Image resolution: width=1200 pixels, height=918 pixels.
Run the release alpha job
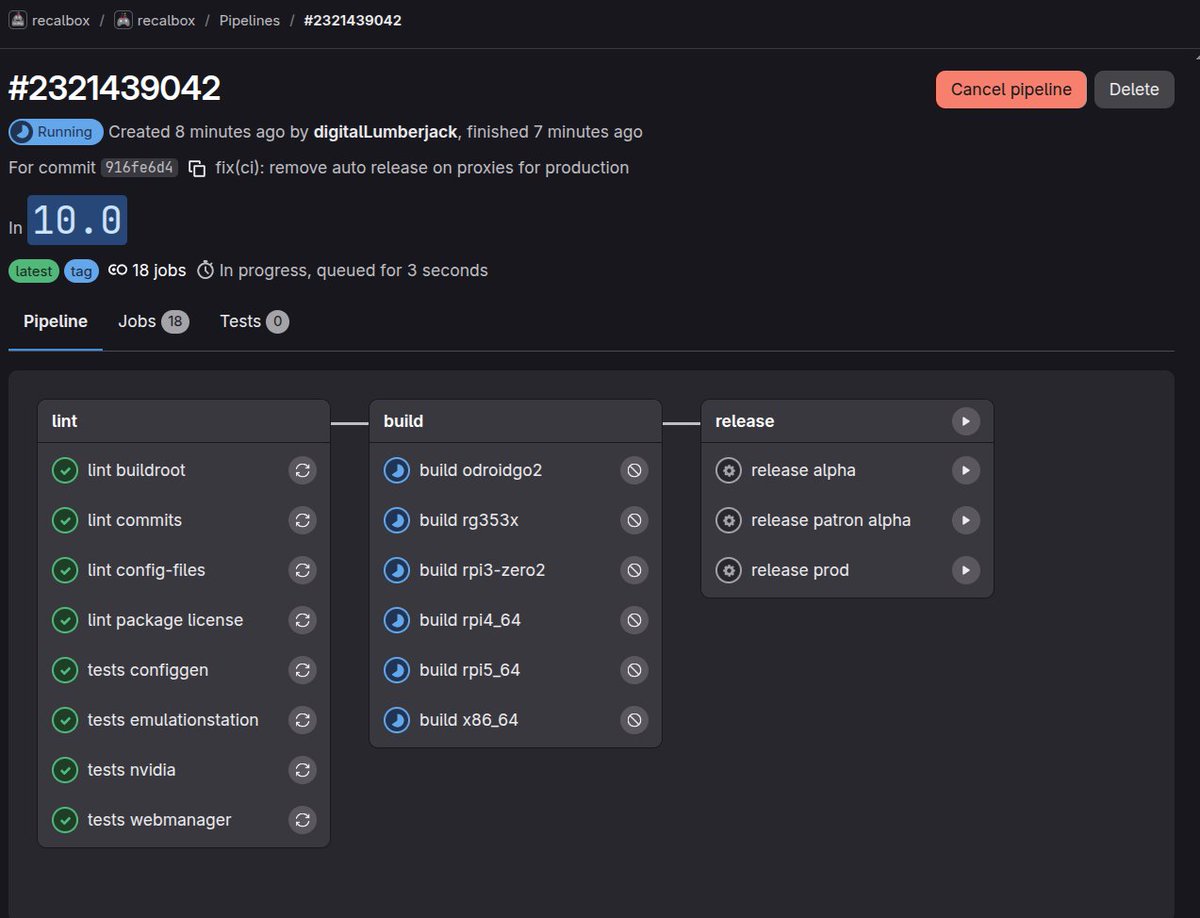(x=966, y=470)
